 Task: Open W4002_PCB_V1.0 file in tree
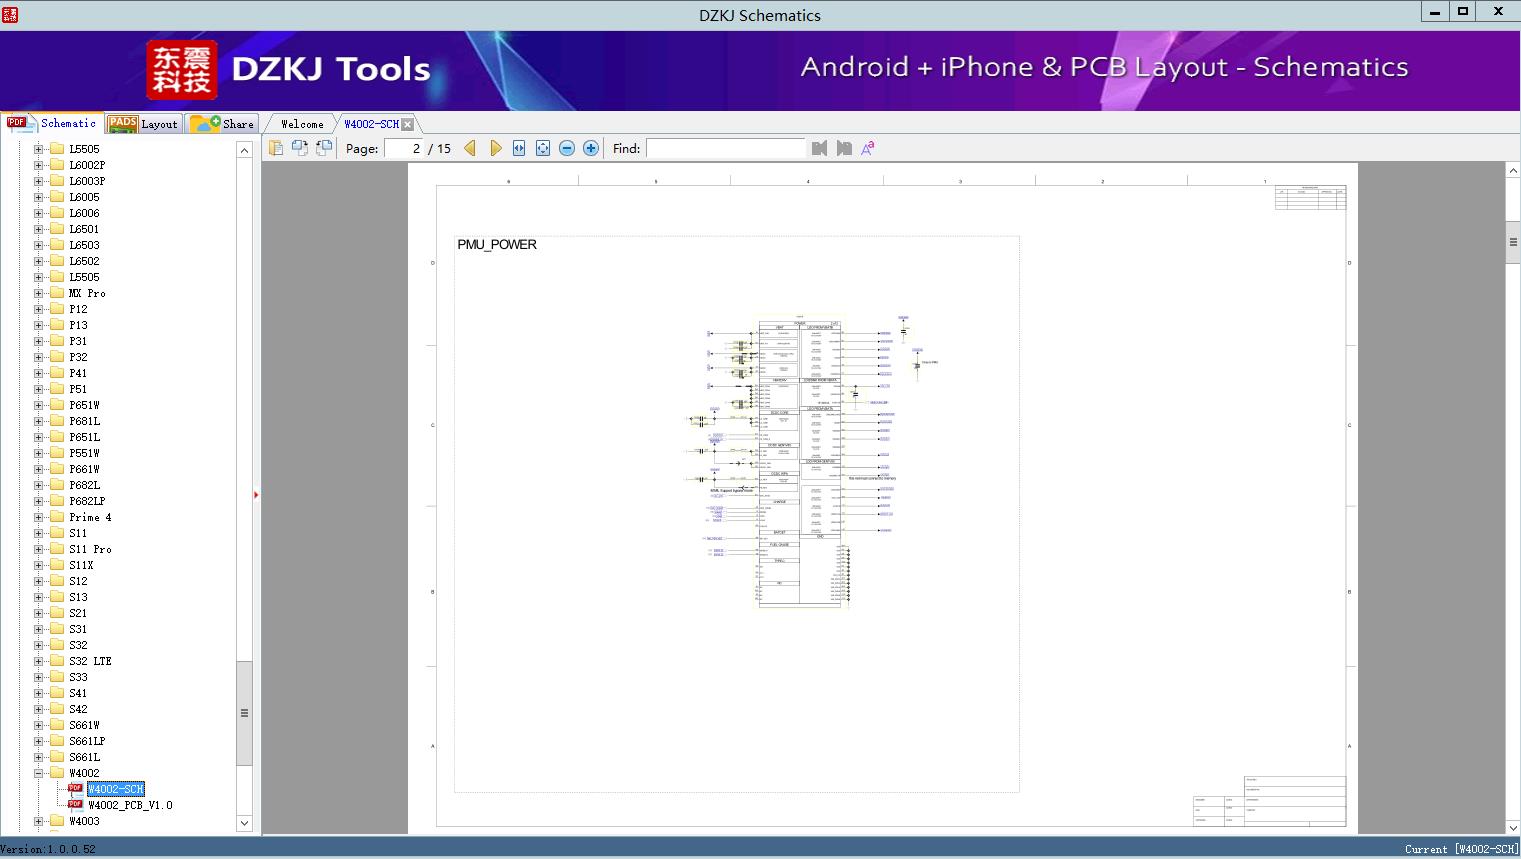130,805
